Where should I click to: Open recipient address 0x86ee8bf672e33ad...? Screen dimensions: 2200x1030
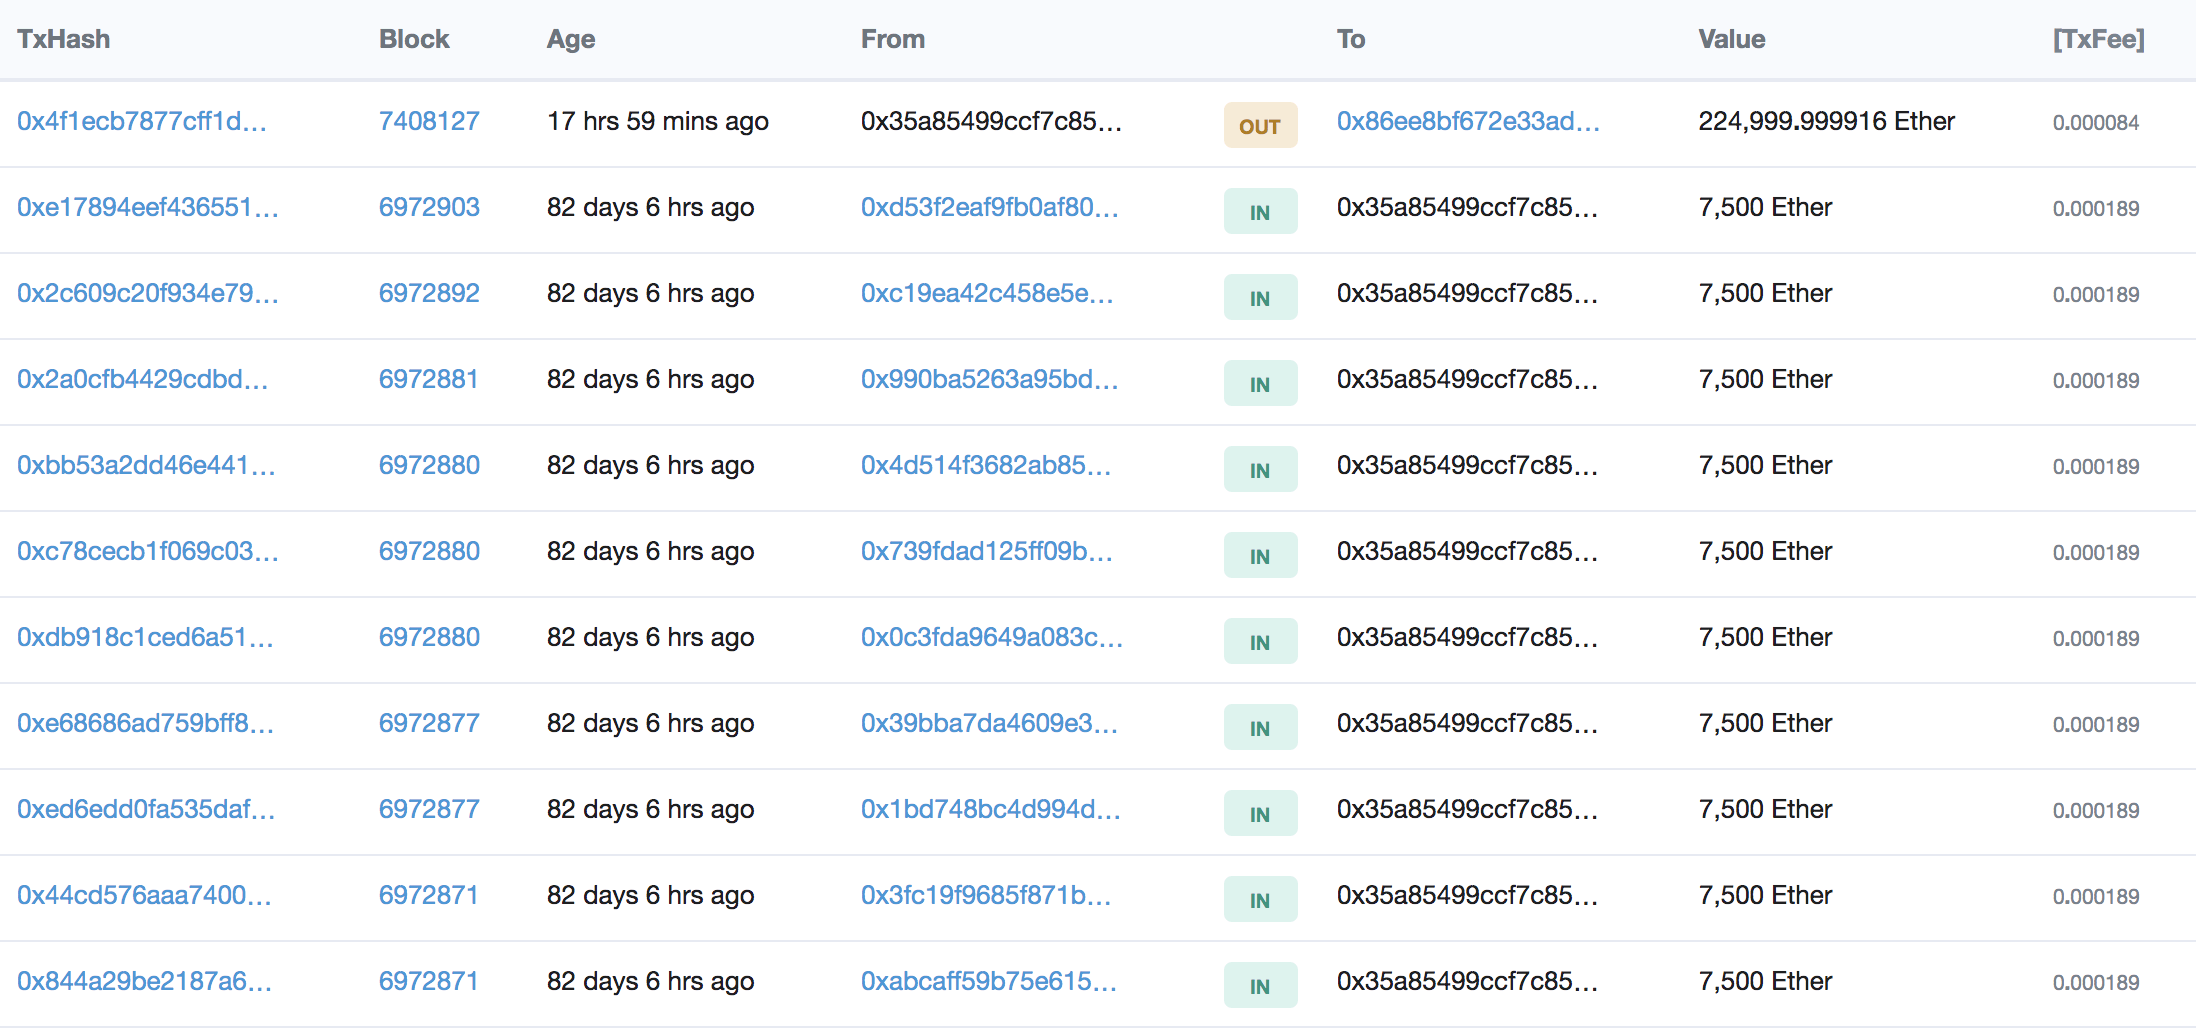click(1469, 121)
